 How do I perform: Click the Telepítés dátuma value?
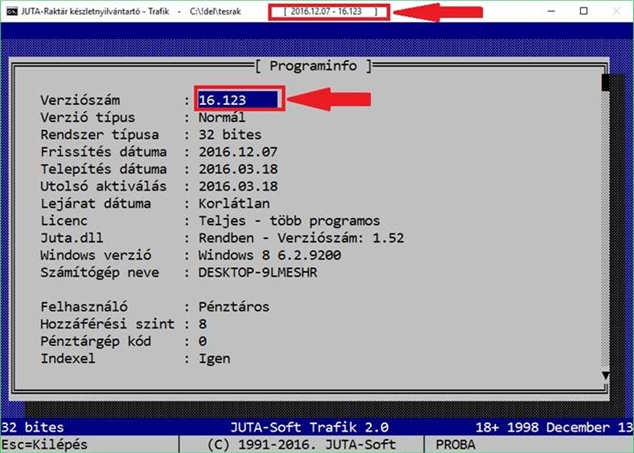tap(238, 169)
